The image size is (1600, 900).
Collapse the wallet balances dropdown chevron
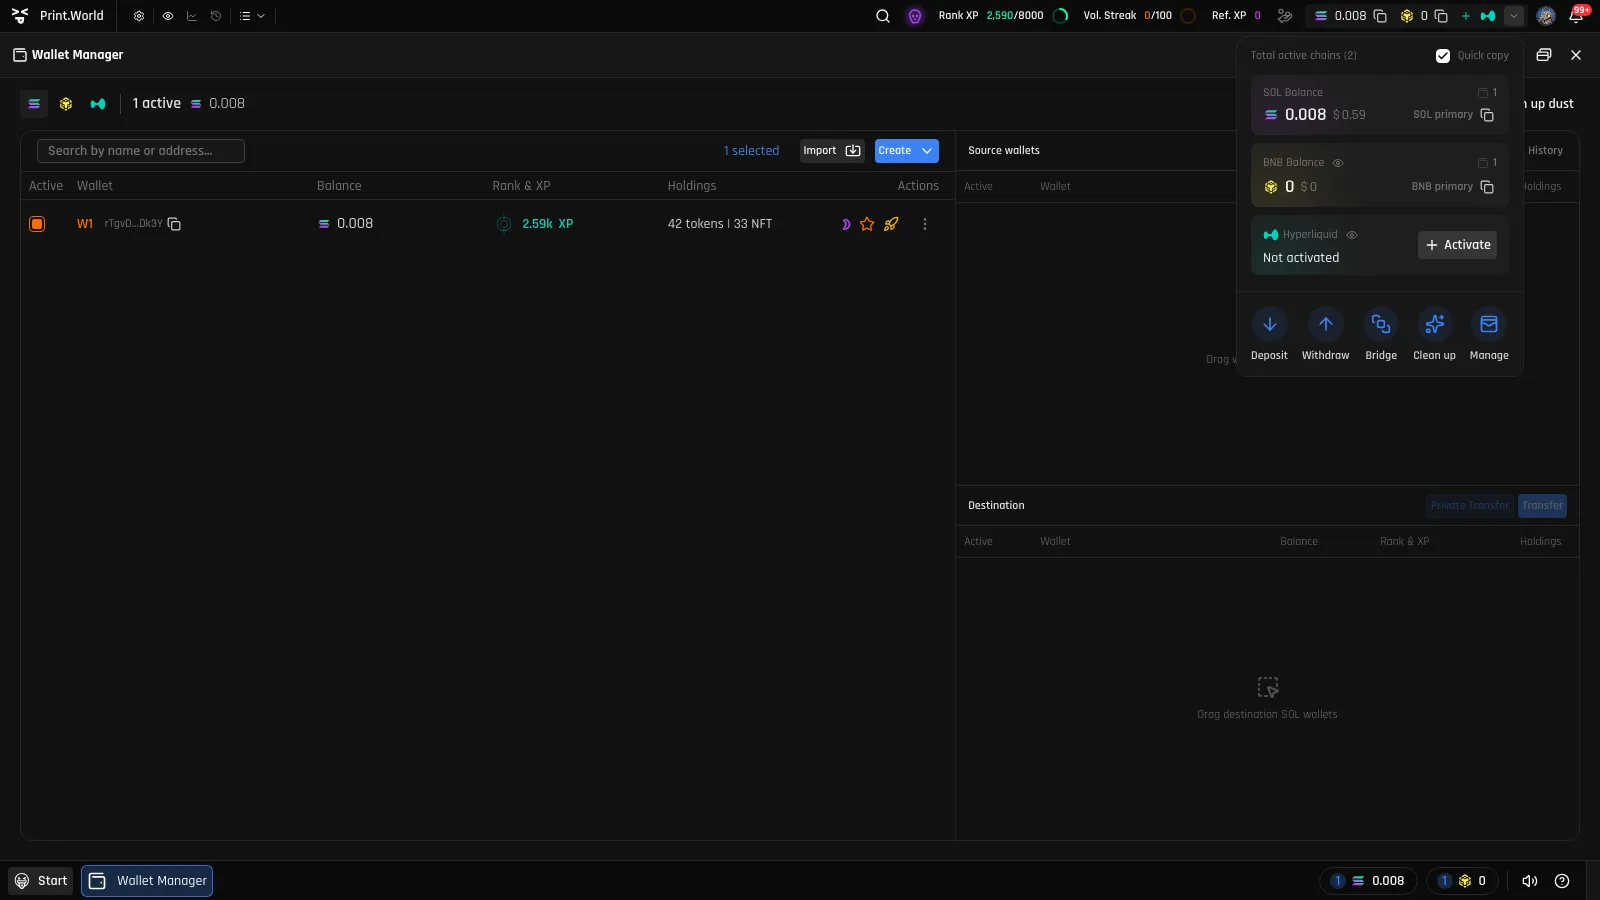[1514, 16]
